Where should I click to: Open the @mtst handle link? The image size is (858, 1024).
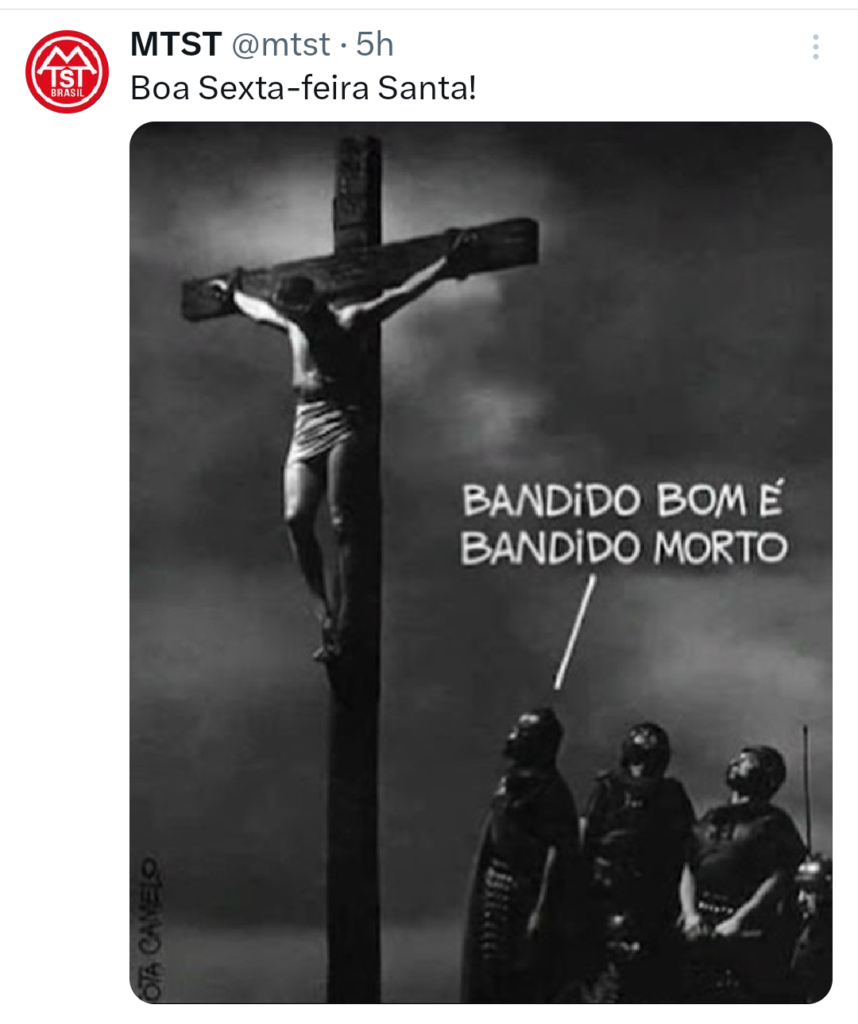point(281,45)
